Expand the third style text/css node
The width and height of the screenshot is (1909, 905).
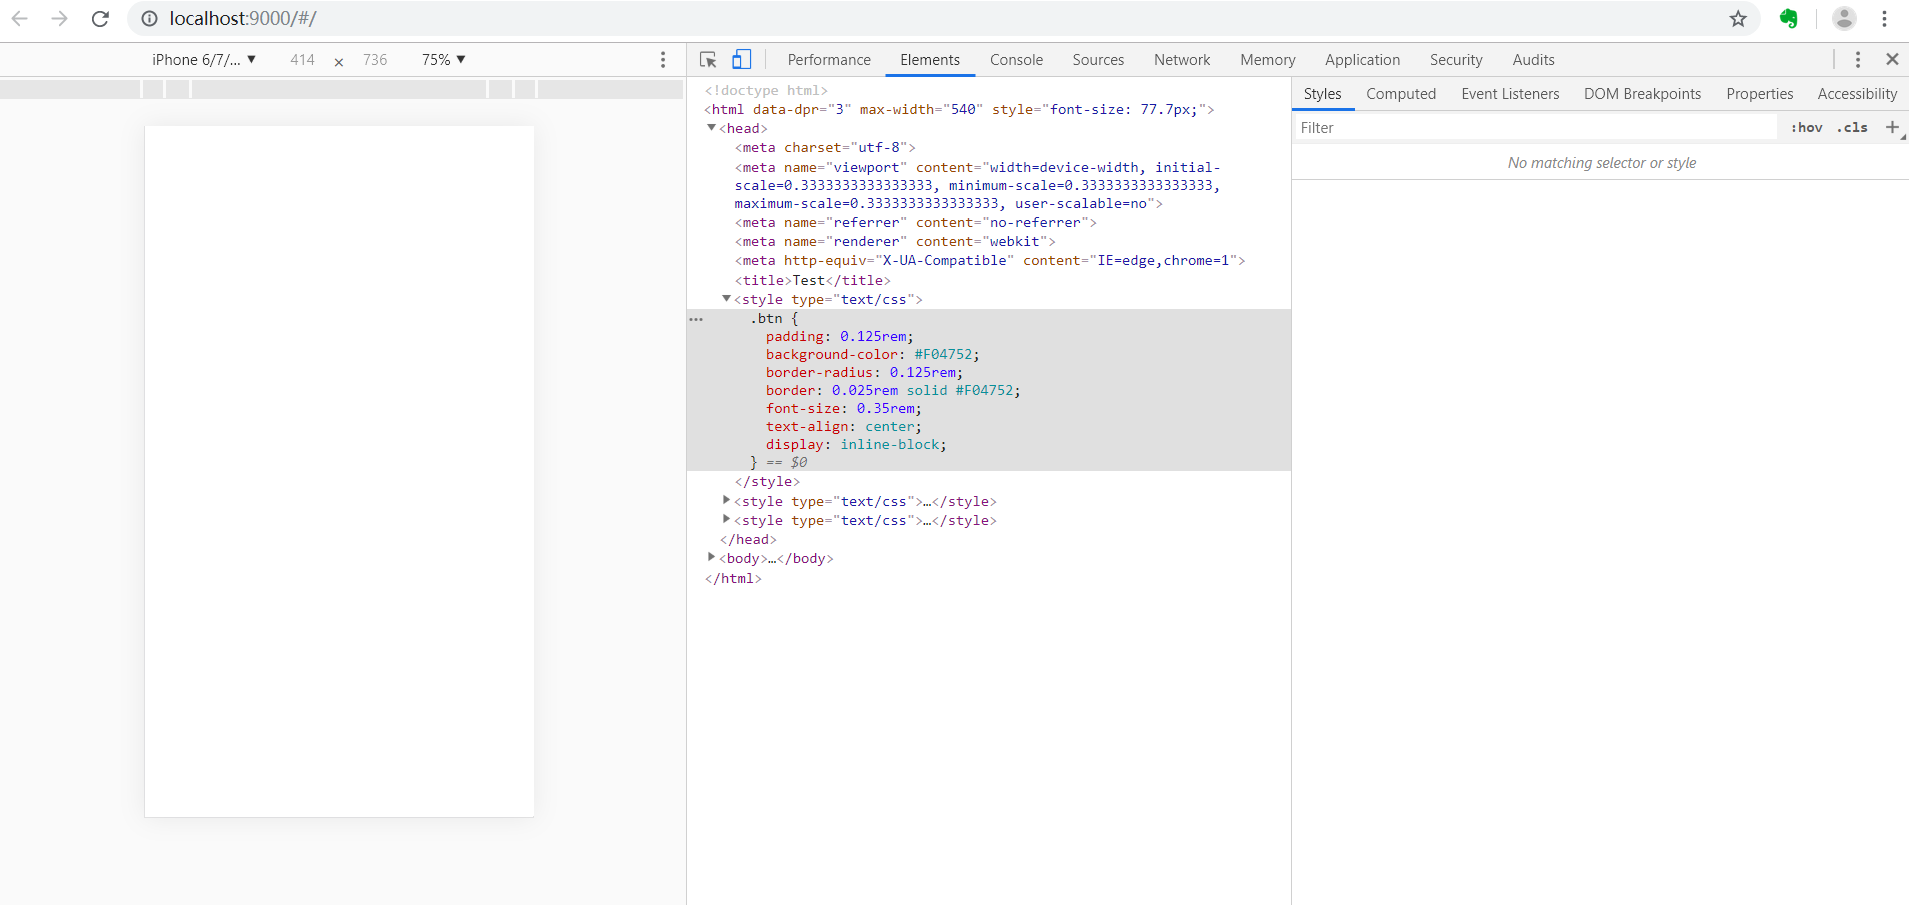726,520
